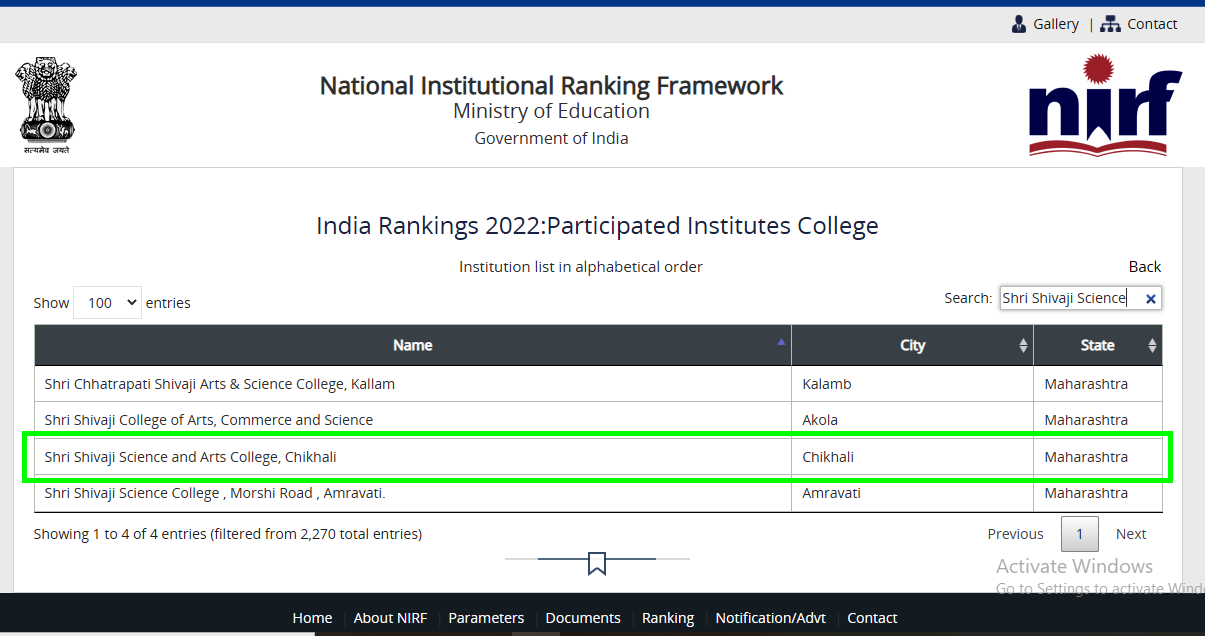Clear the search field with the X icon

point(1150,299)
